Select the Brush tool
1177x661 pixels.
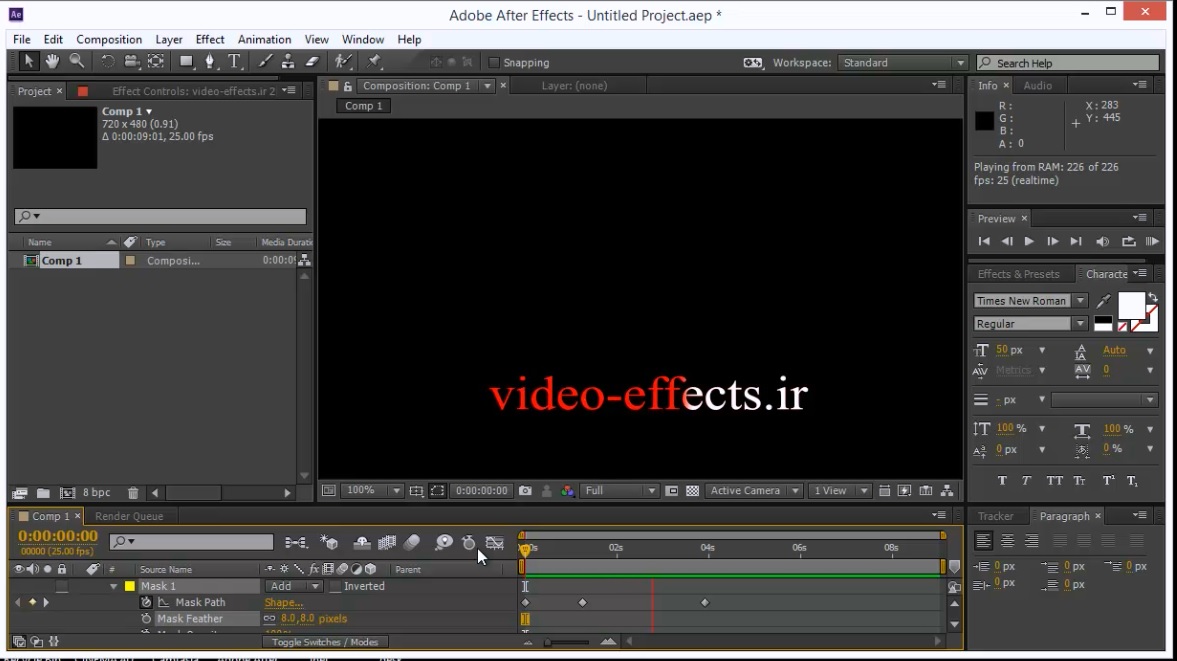click(x=265, y=62)
